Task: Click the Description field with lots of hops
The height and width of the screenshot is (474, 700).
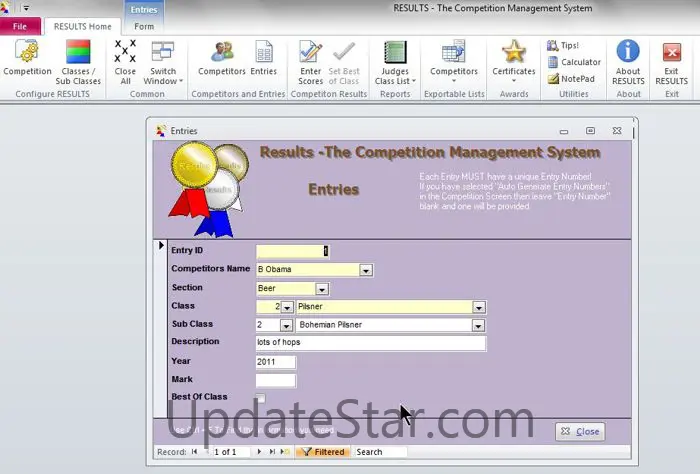Action: coord(371,343)
